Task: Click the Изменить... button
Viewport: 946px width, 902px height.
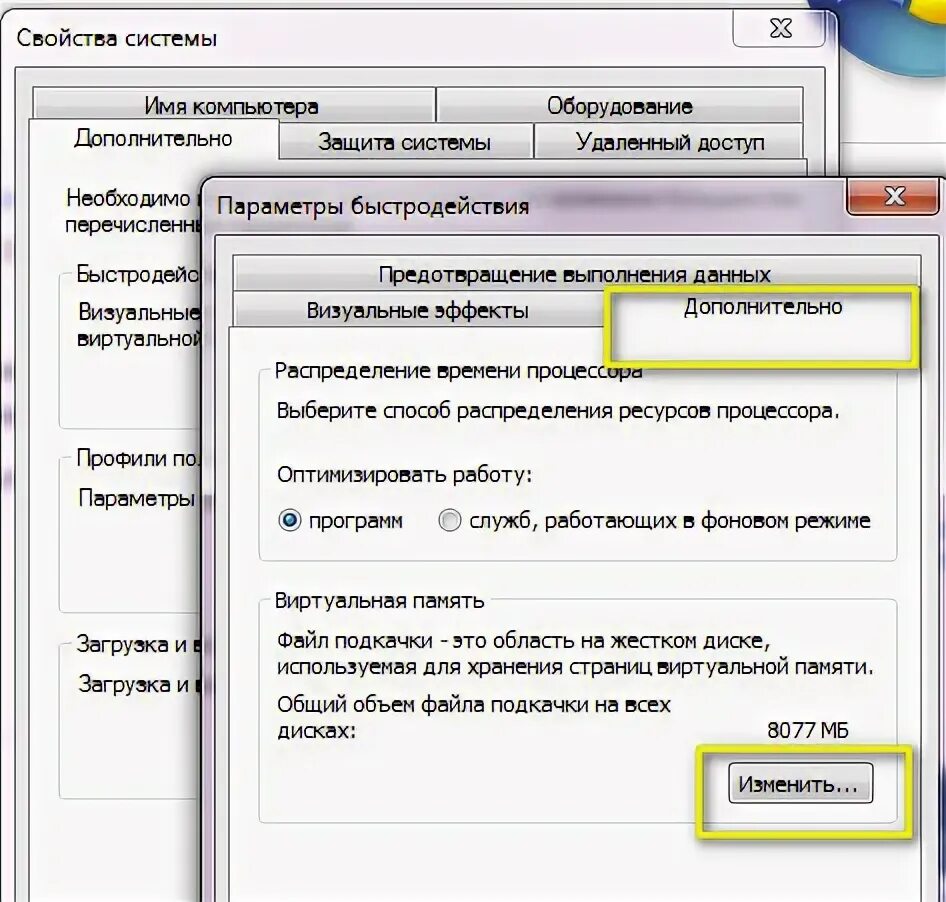Action: pos(801,783)
